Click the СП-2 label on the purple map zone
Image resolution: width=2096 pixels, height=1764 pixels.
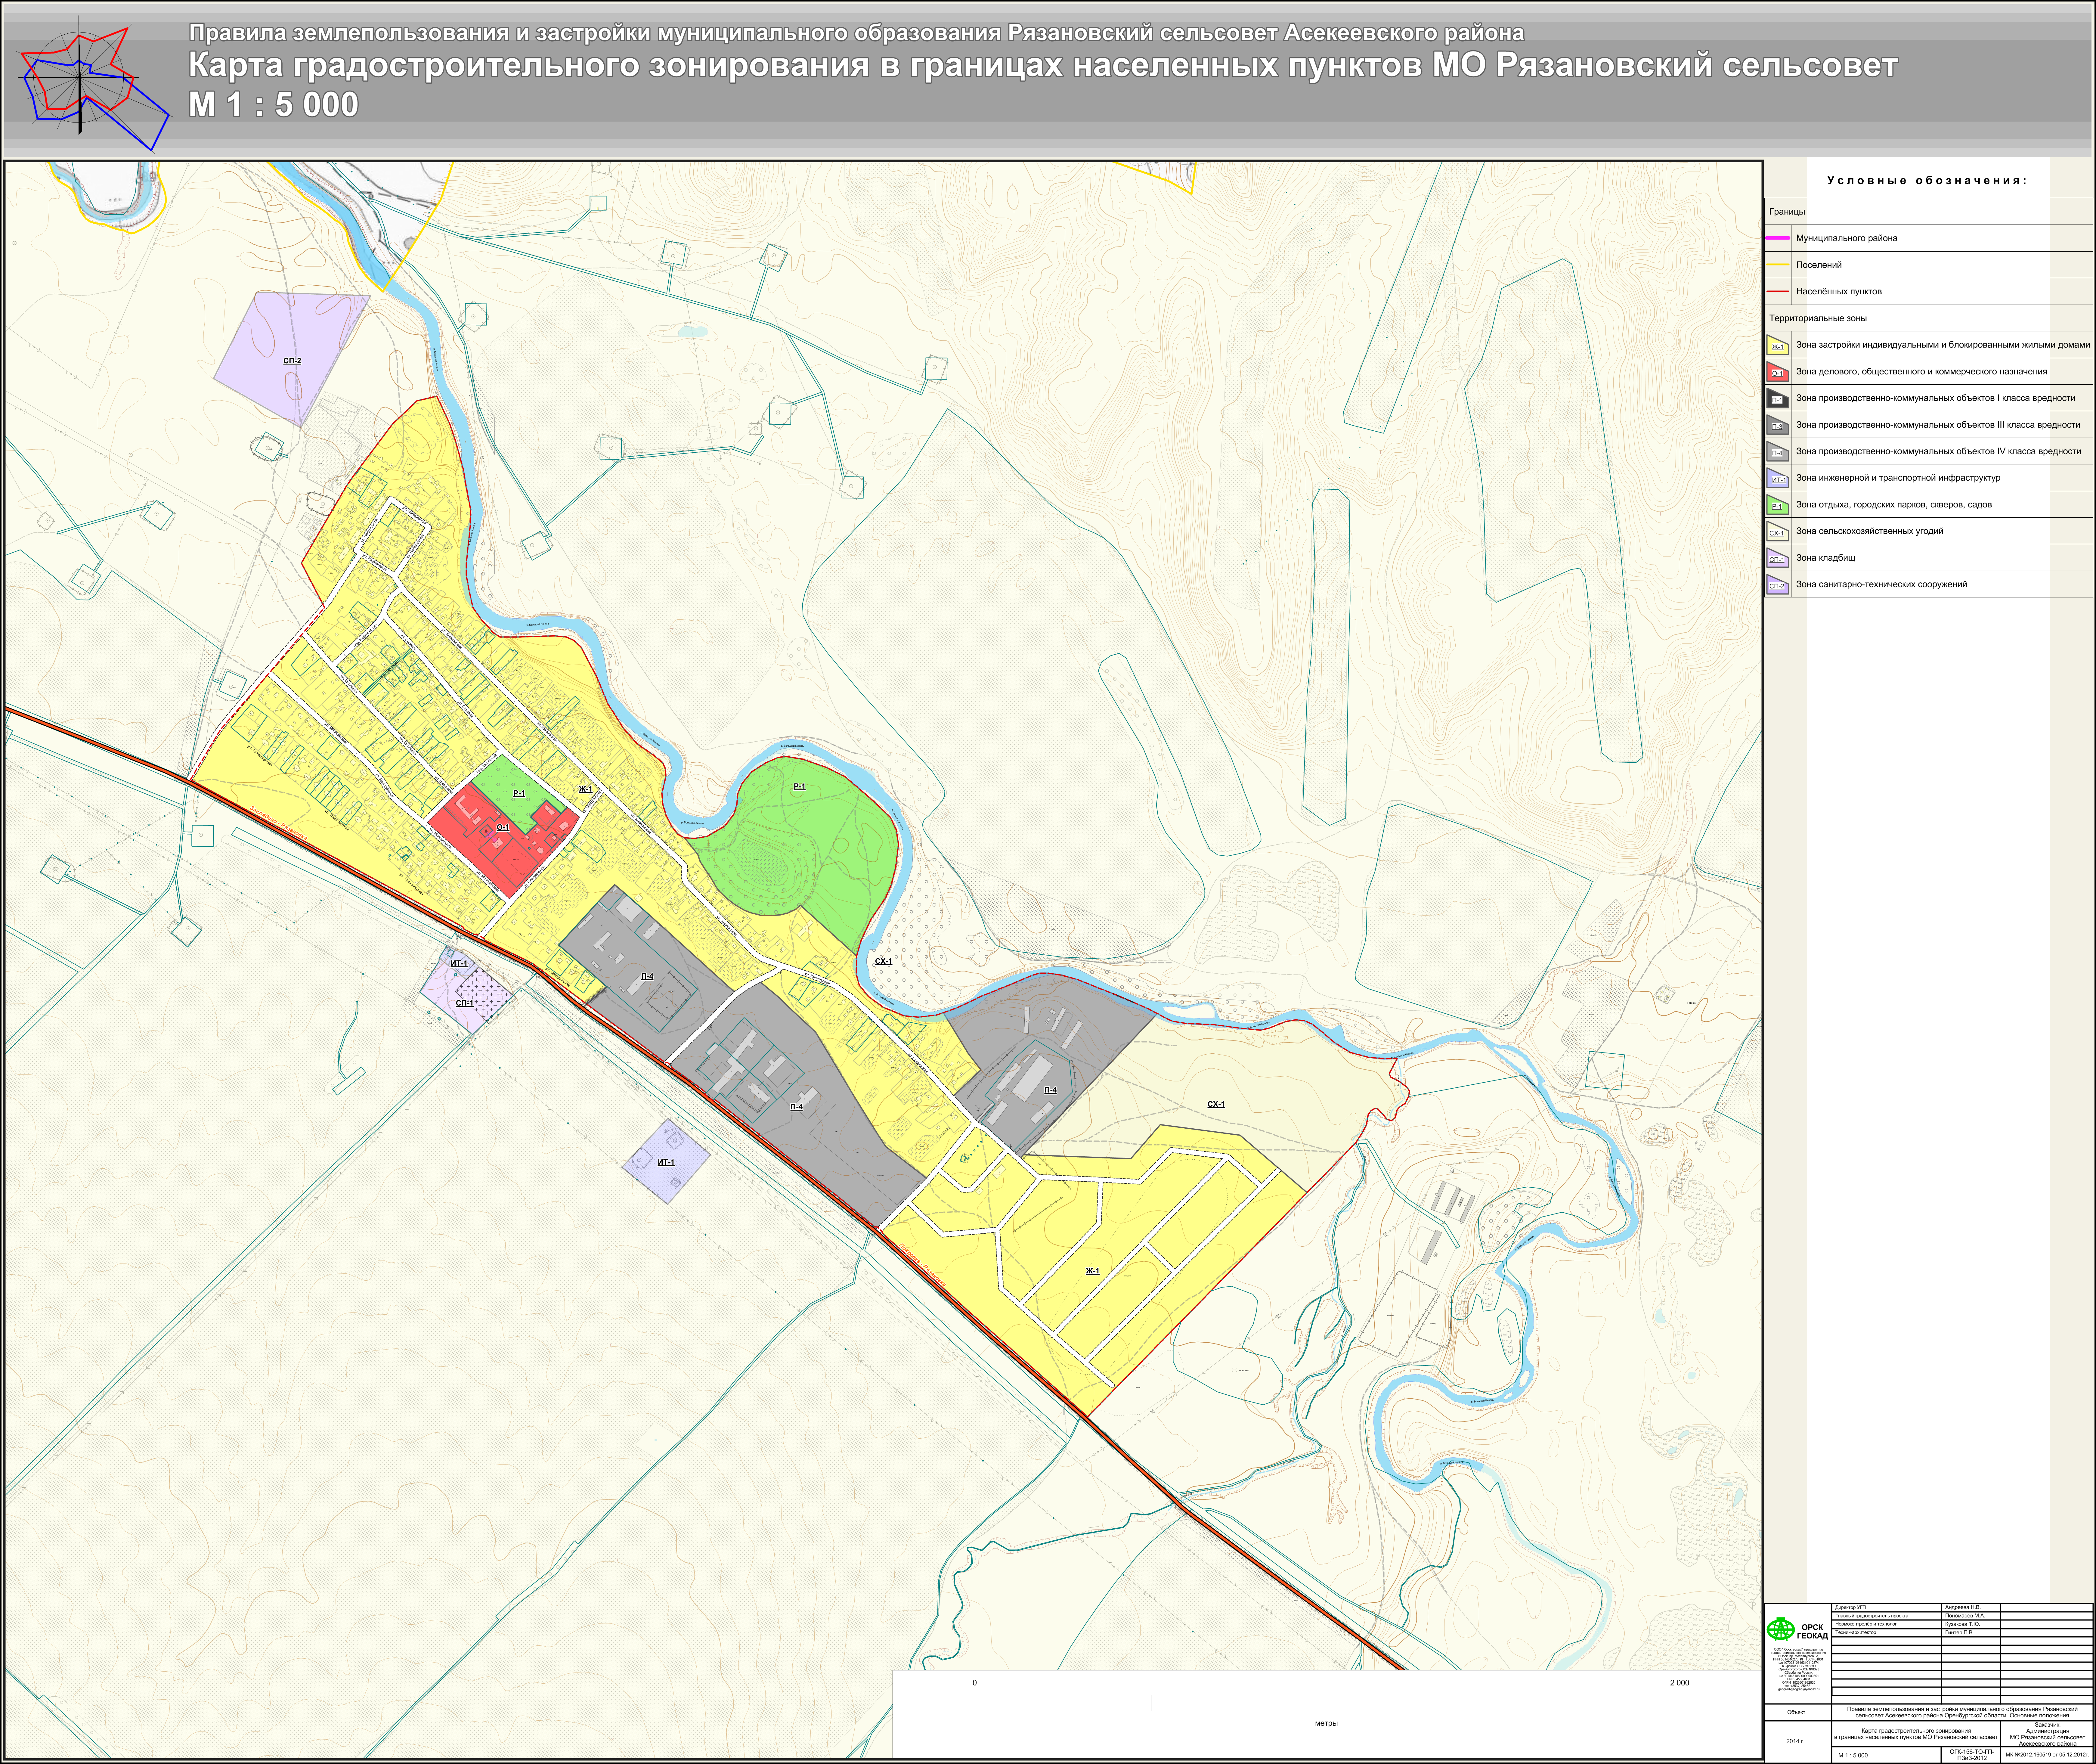coord(292,361)
